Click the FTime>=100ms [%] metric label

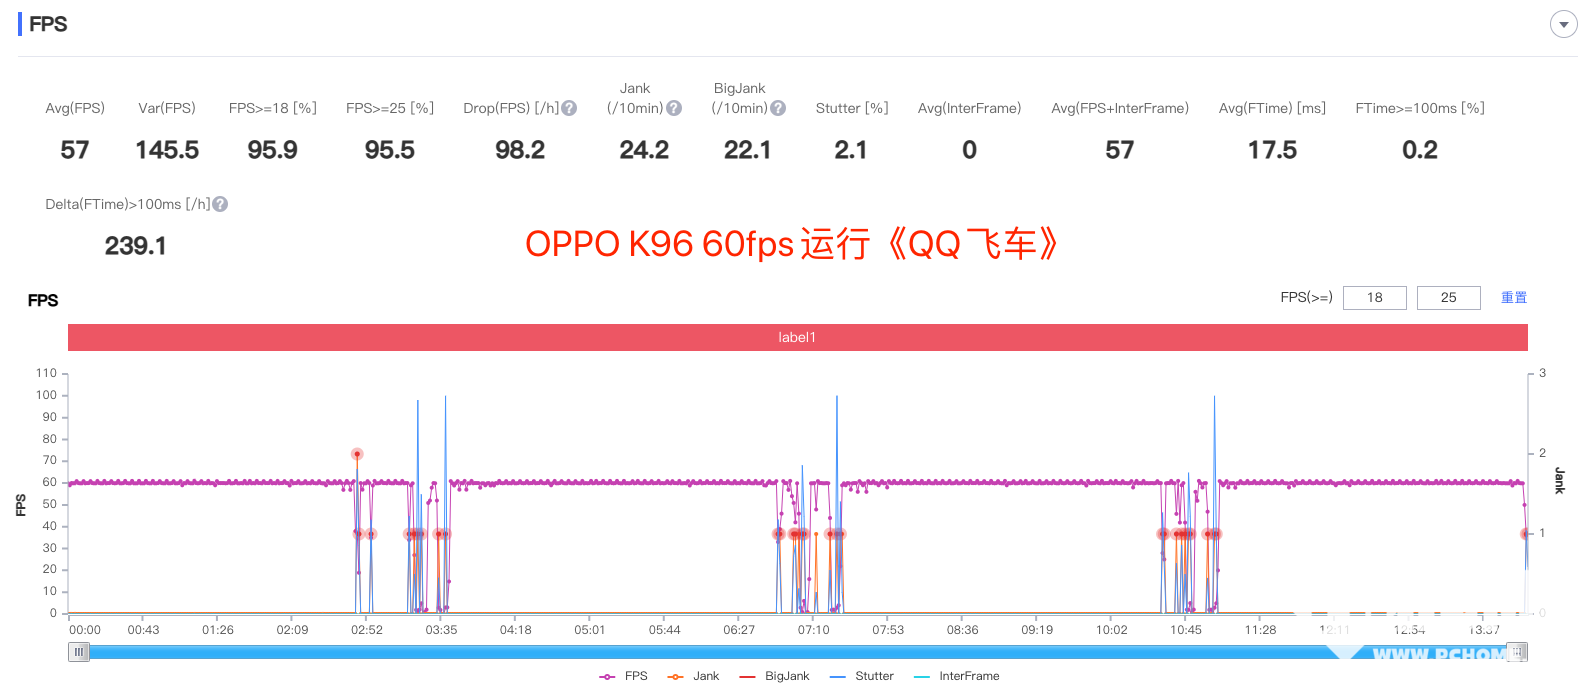tap(1420, 108)
